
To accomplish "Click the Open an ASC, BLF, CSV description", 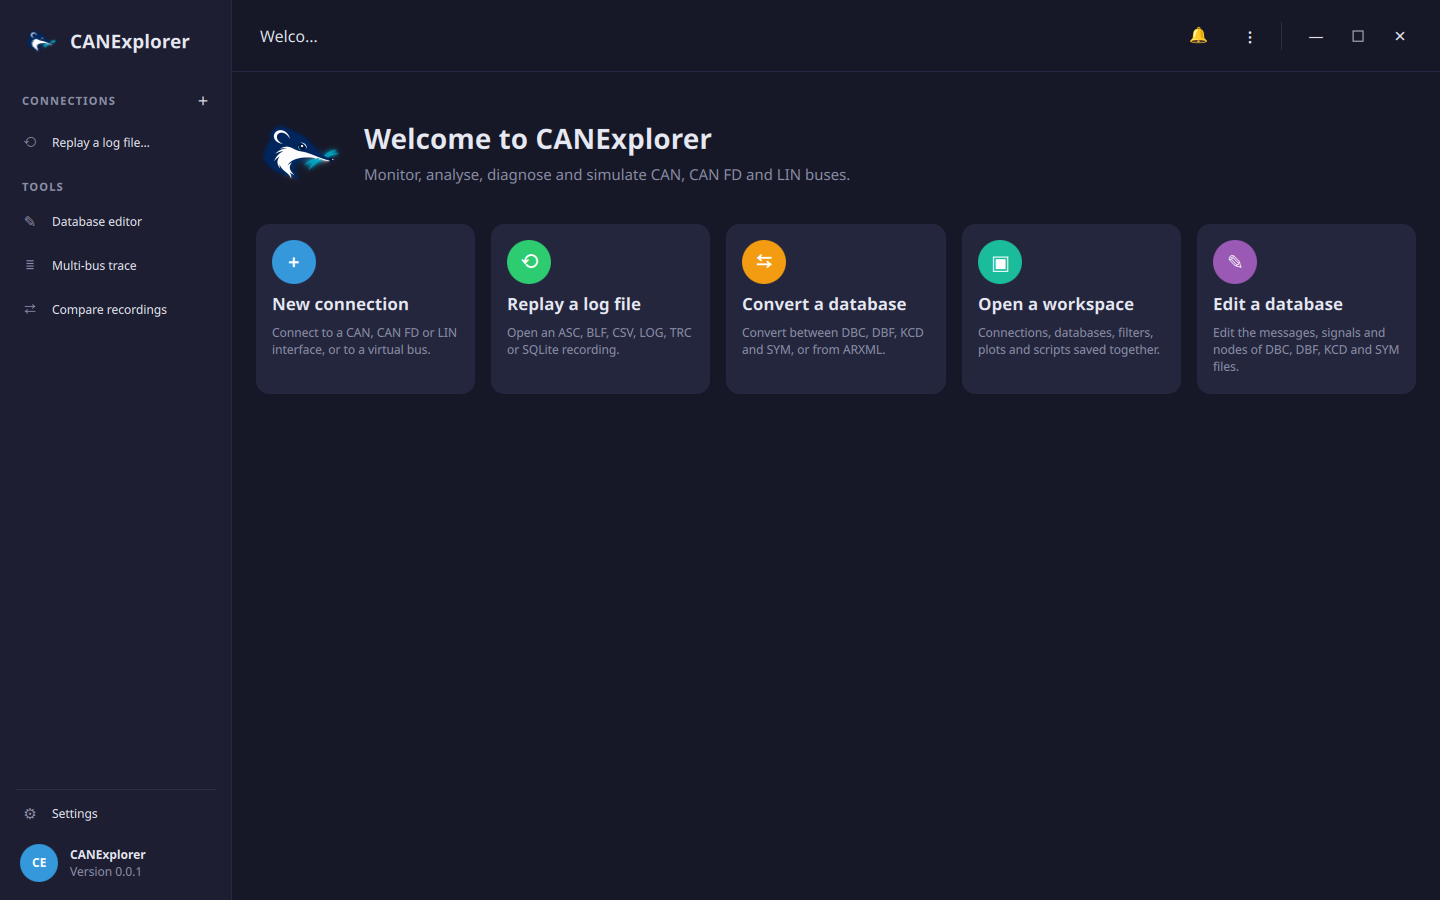I will click(x=599, y=341).
